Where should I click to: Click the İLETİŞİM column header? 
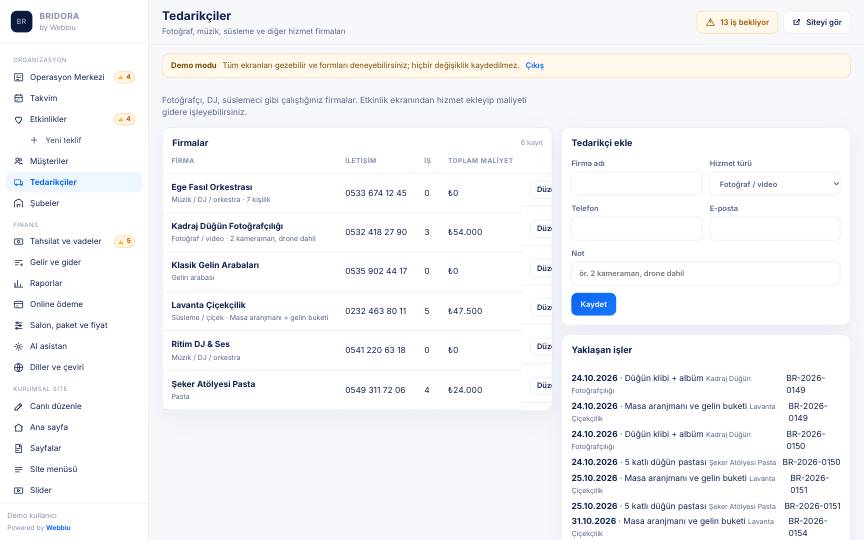[x=360, y=160]
